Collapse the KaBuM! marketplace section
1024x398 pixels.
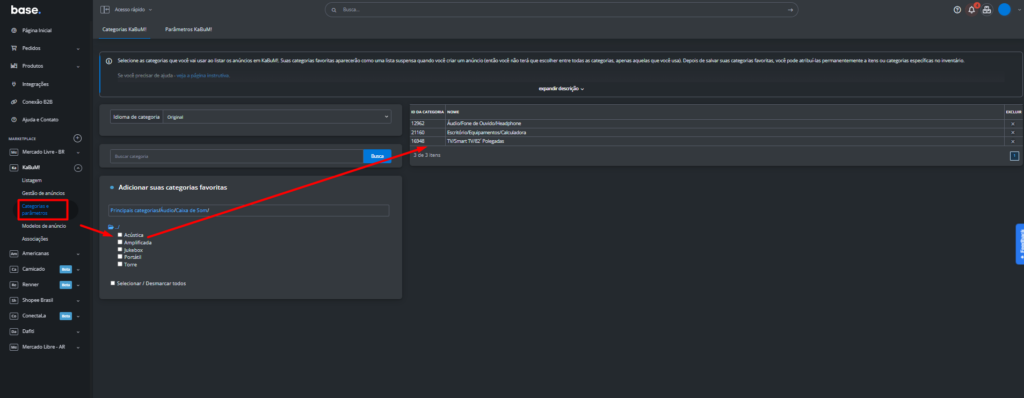(78, 168)
